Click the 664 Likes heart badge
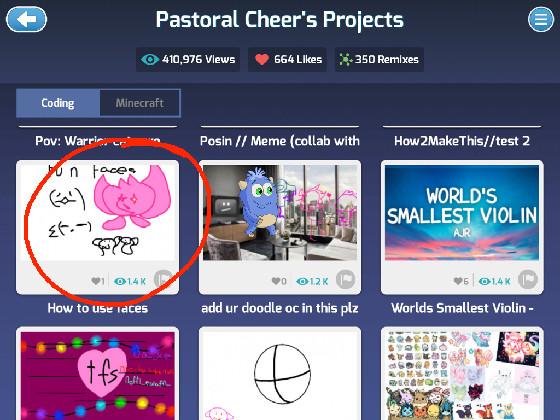Screen dimensions: 560x420 click(288, 59)
